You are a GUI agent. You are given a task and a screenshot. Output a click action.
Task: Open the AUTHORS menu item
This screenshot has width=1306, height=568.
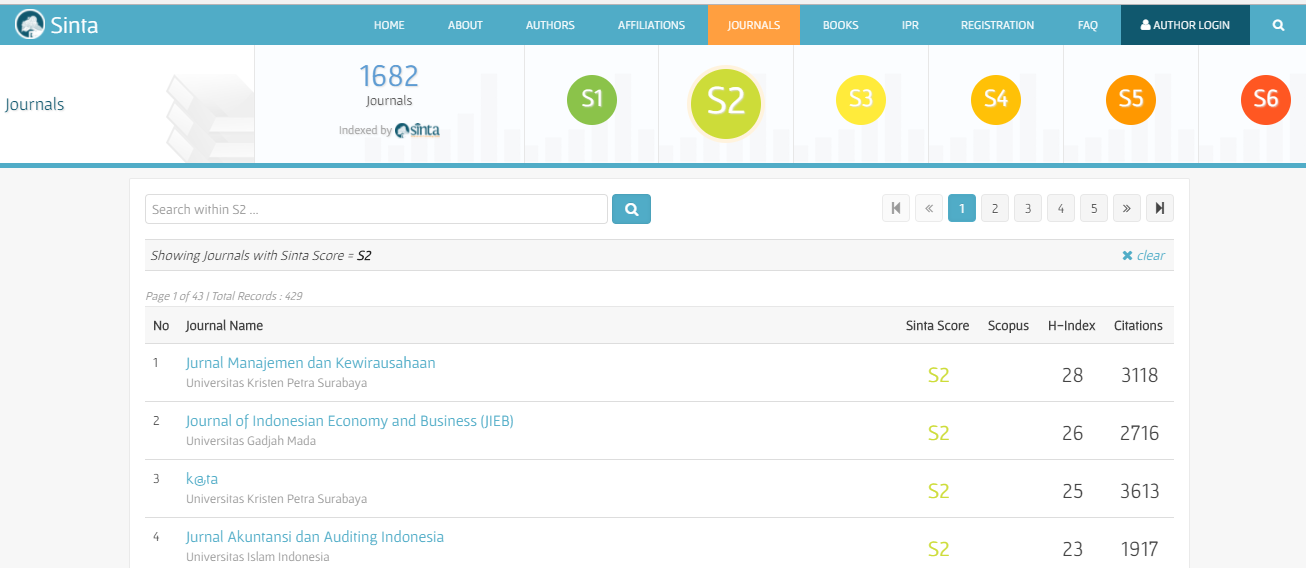[x=549, y=25]
